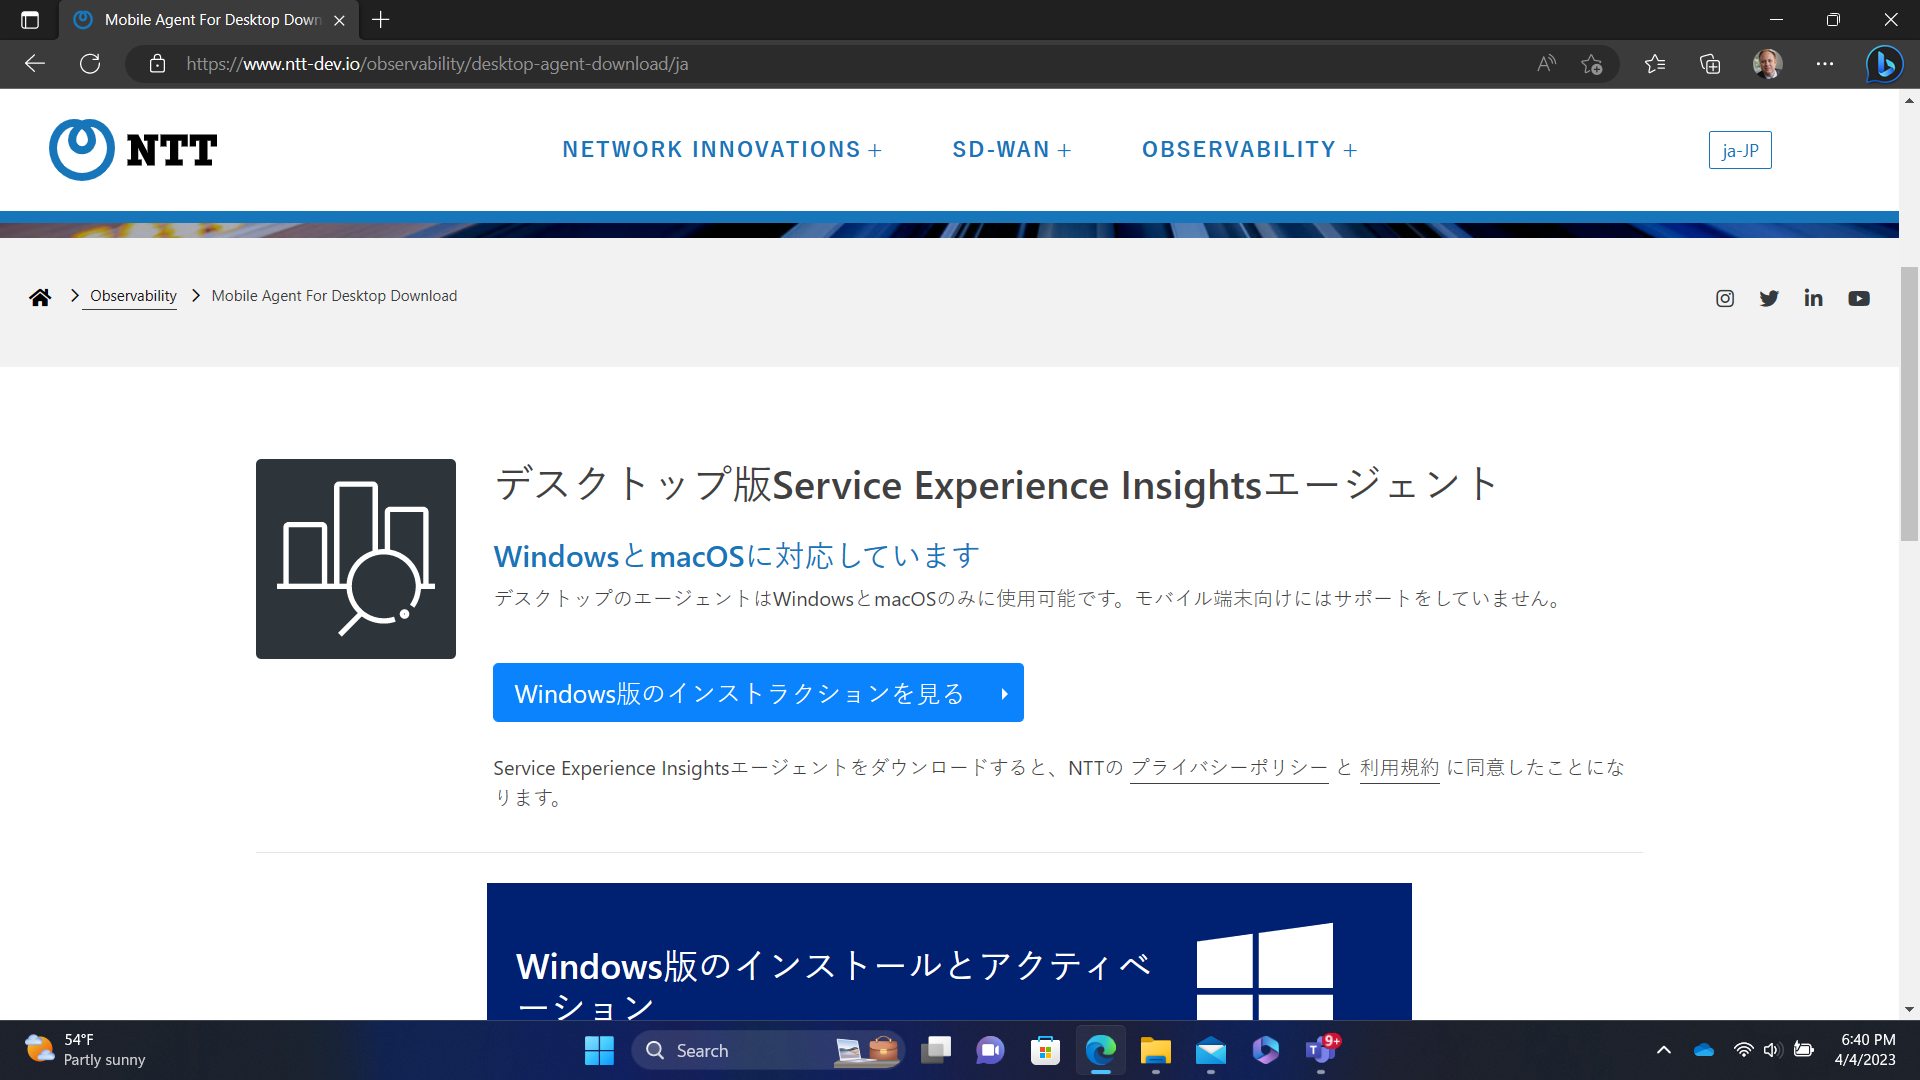Image resolution: width=1920 pixels, height=1080 pixels.
Task: Add this page to favorites star
Action: (1592, 64)
